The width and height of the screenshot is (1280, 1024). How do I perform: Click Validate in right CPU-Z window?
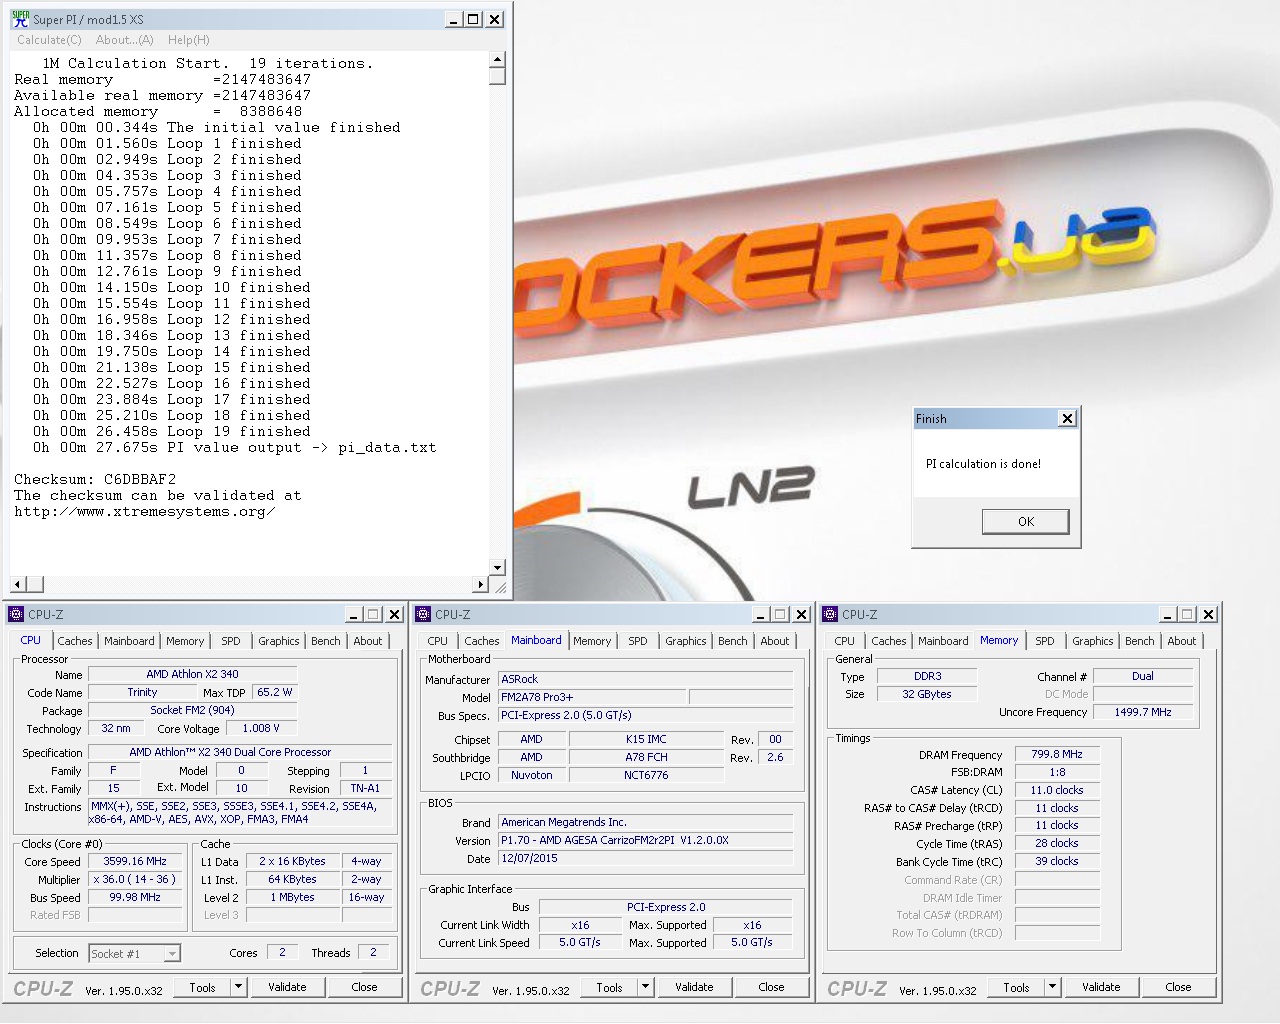pyautogui.click(x=1101, y=987)
